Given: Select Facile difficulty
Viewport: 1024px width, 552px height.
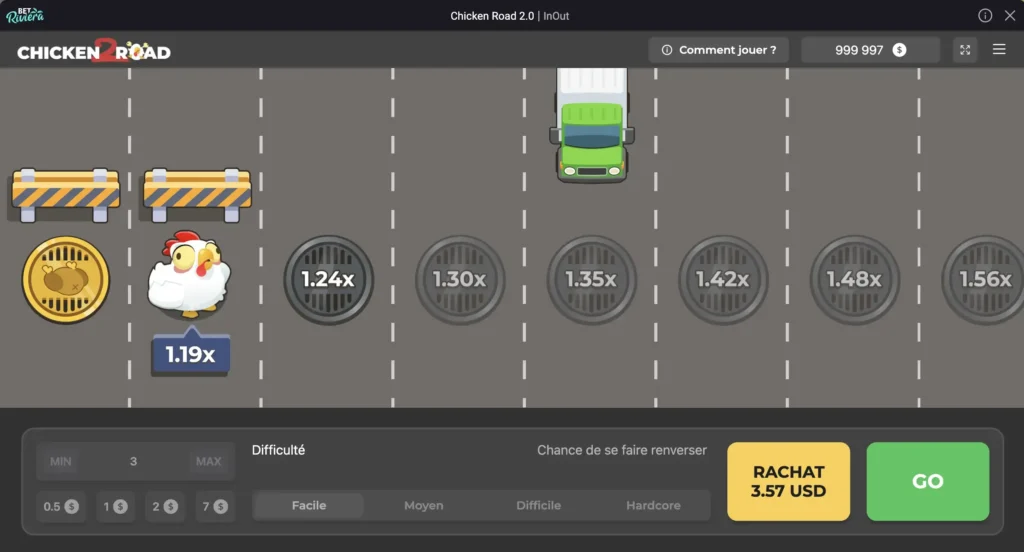Looking at the screenshot, I should pyautogui.click(x=309, y=506).
